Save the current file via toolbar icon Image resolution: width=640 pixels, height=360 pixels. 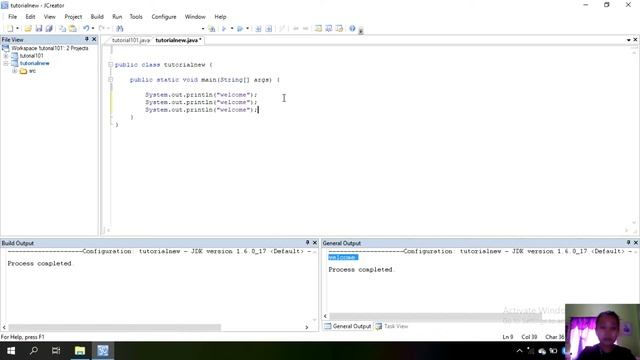(x=39, y=29)
